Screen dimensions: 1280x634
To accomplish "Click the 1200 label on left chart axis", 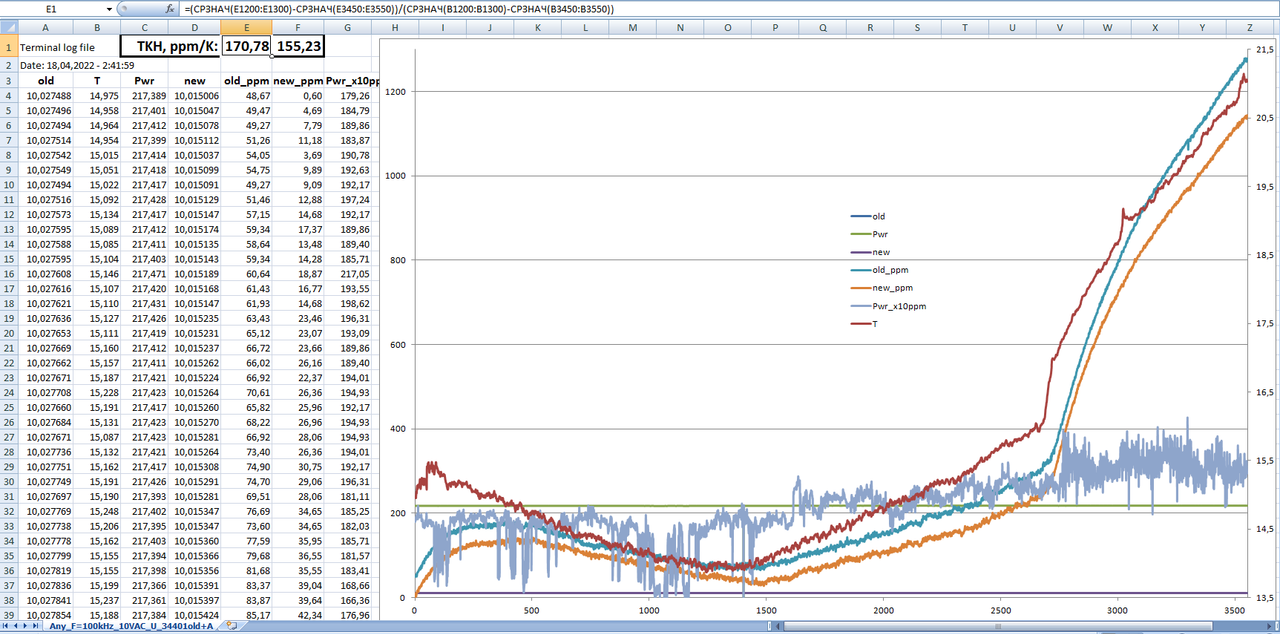I will pyautogui.click(x=397, y=92).
